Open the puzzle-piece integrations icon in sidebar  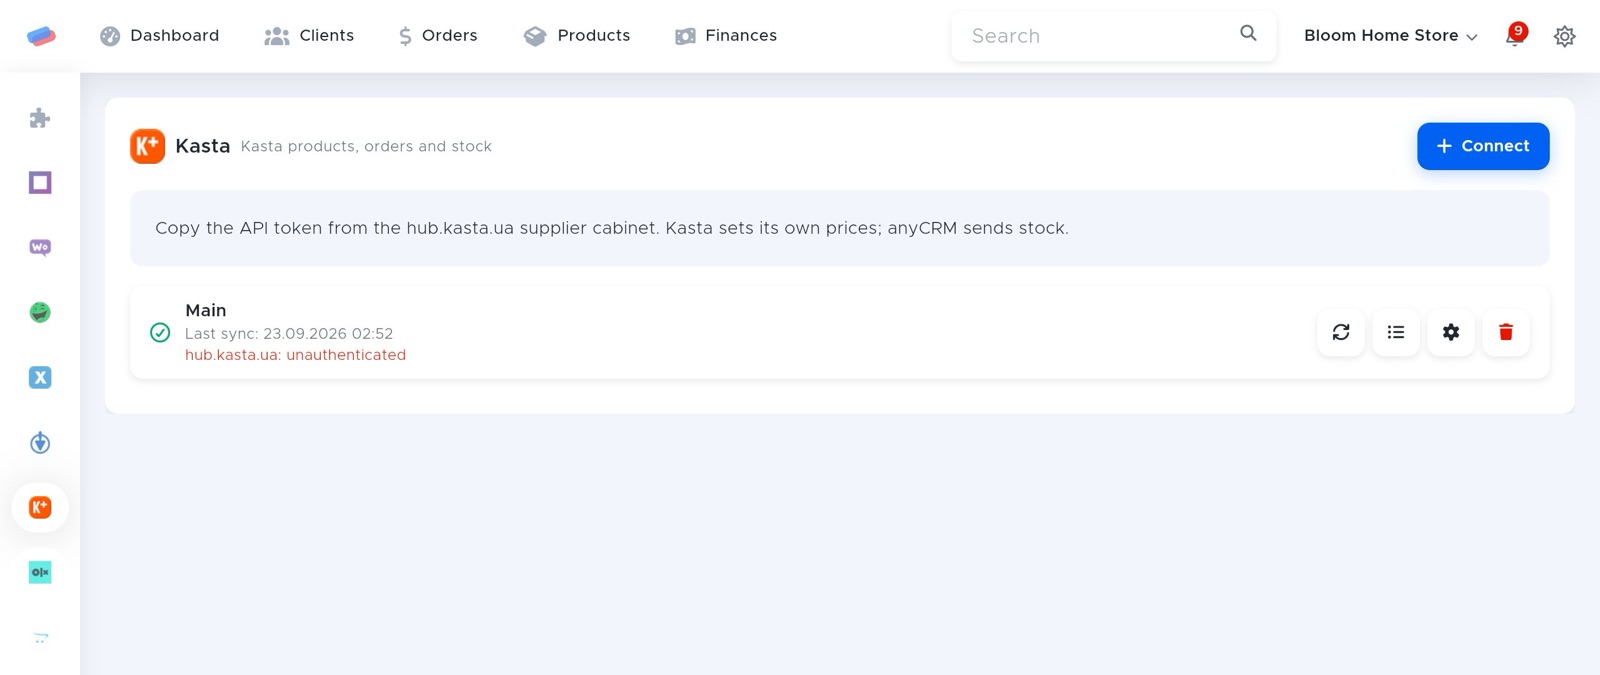coord(40,118)
